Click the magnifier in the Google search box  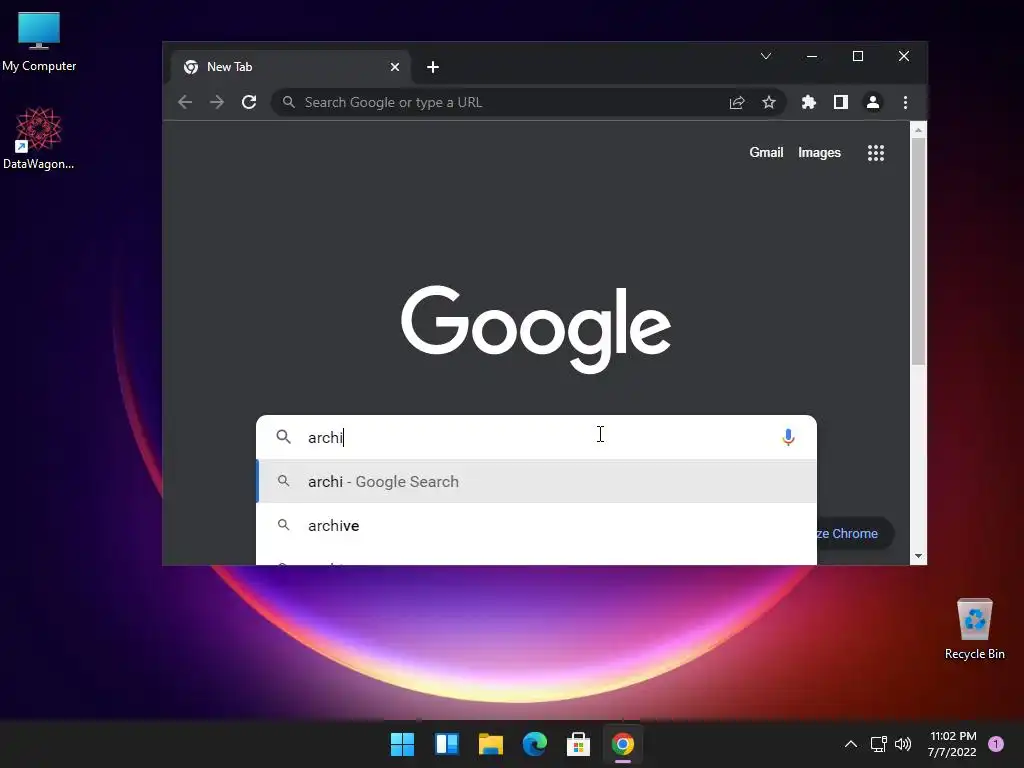(283, 436)
